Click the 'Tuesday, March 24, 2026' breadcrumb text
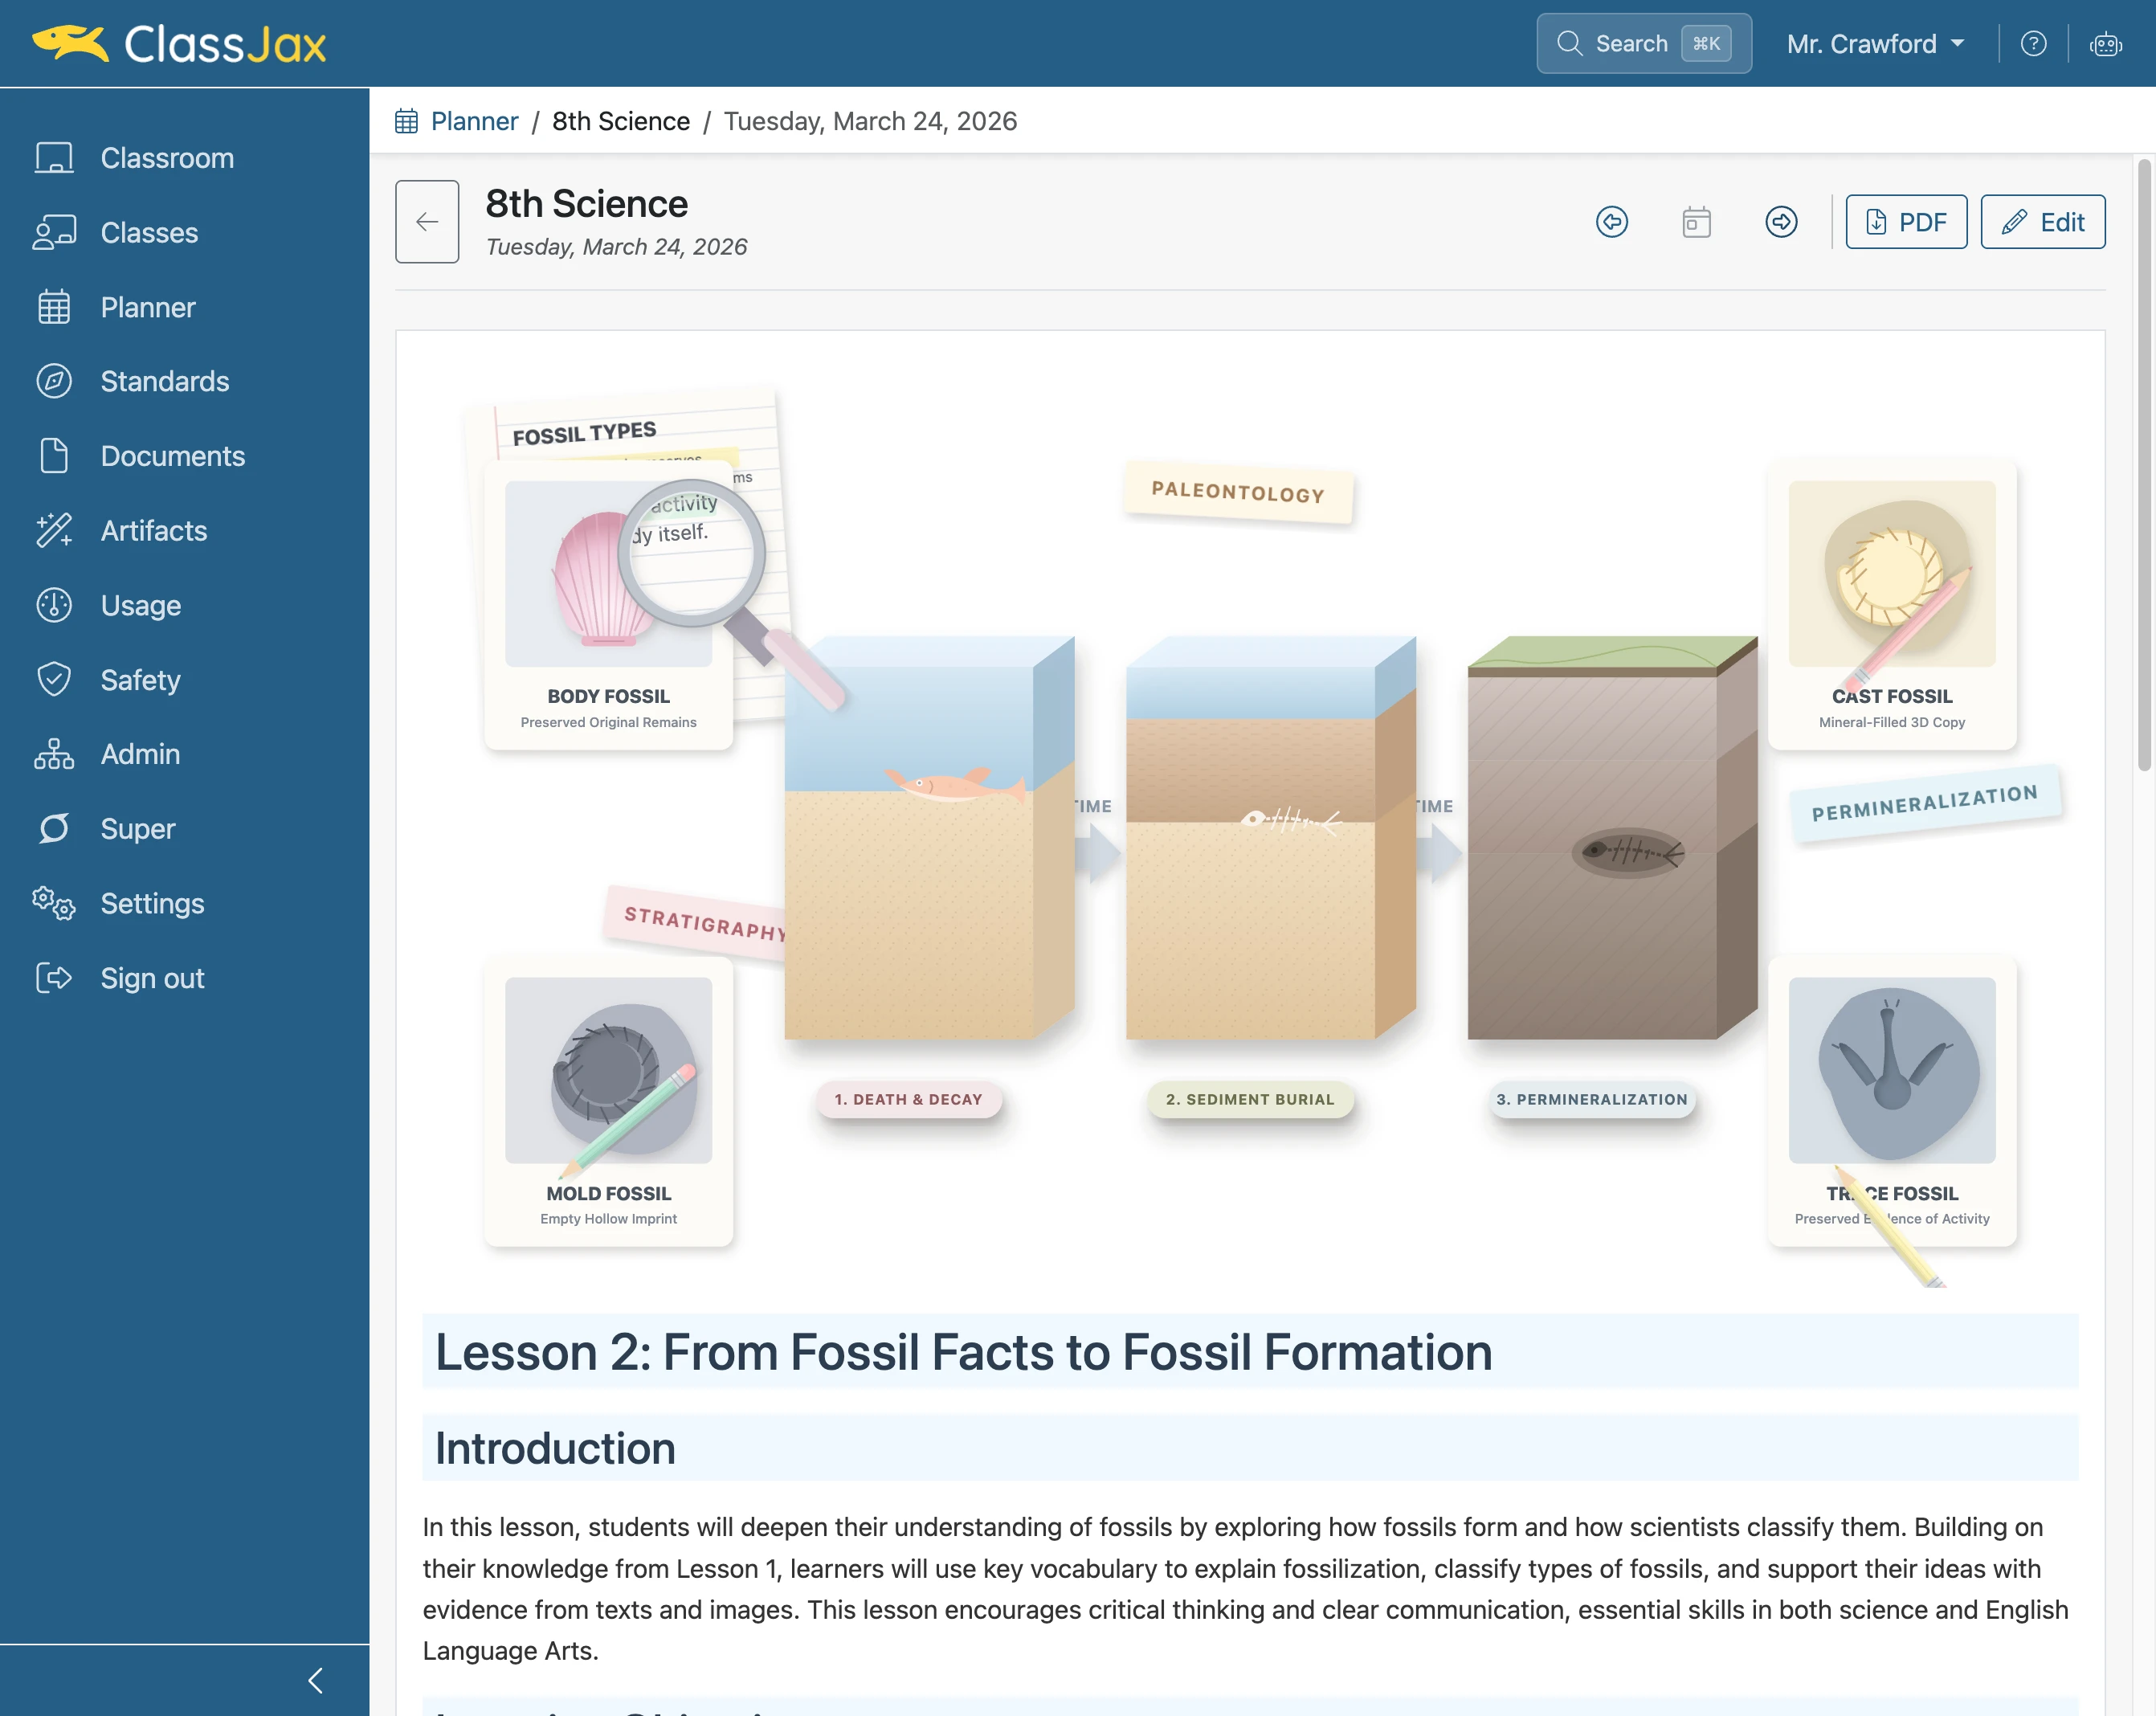This screenshot has height=1716, width=2156. pyautogui.click(x=870, y=121)
